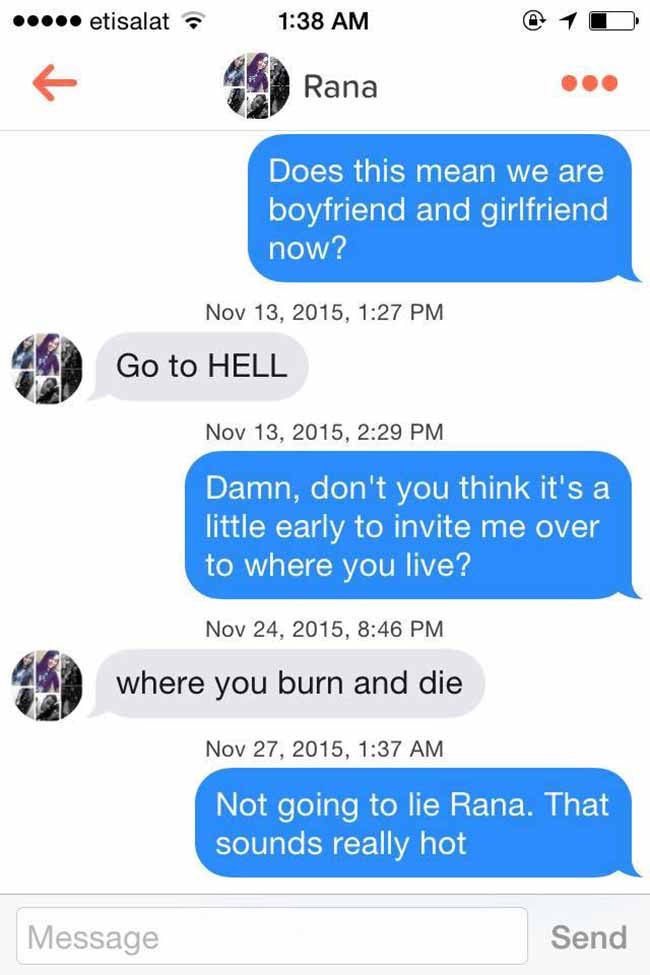Tap the 'boyfriend and girlfriend now?' bubble

coord(443,208)
